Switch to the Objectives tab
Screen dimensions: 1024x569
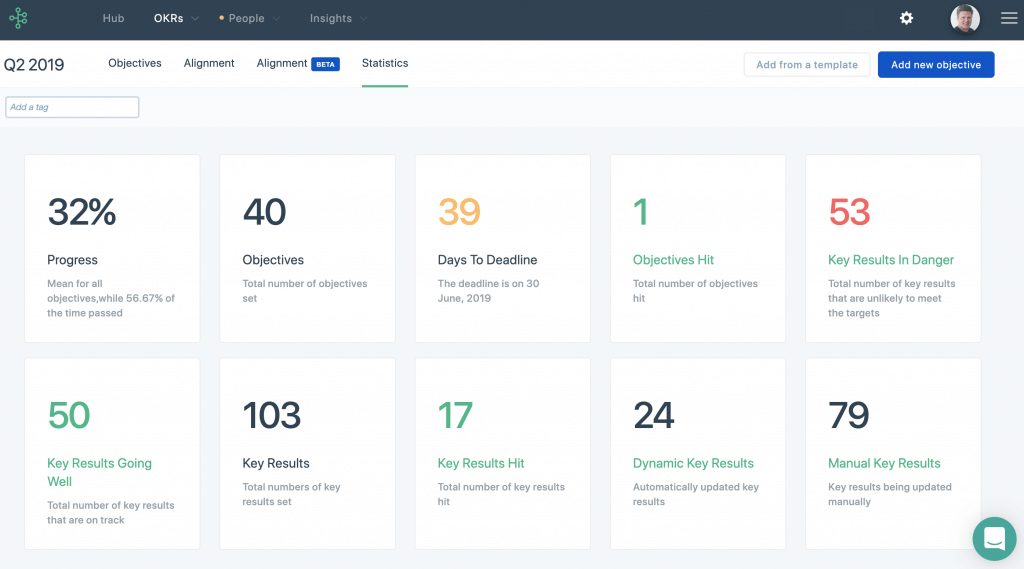135,63
